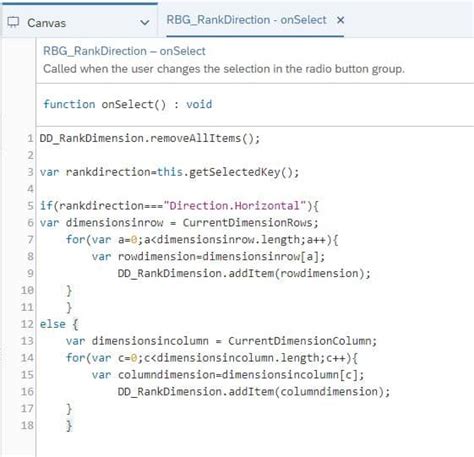
Task: Click the RBG_RankDirection – onSelect header title
Action: pyautogui.click(x=124, y=51)
